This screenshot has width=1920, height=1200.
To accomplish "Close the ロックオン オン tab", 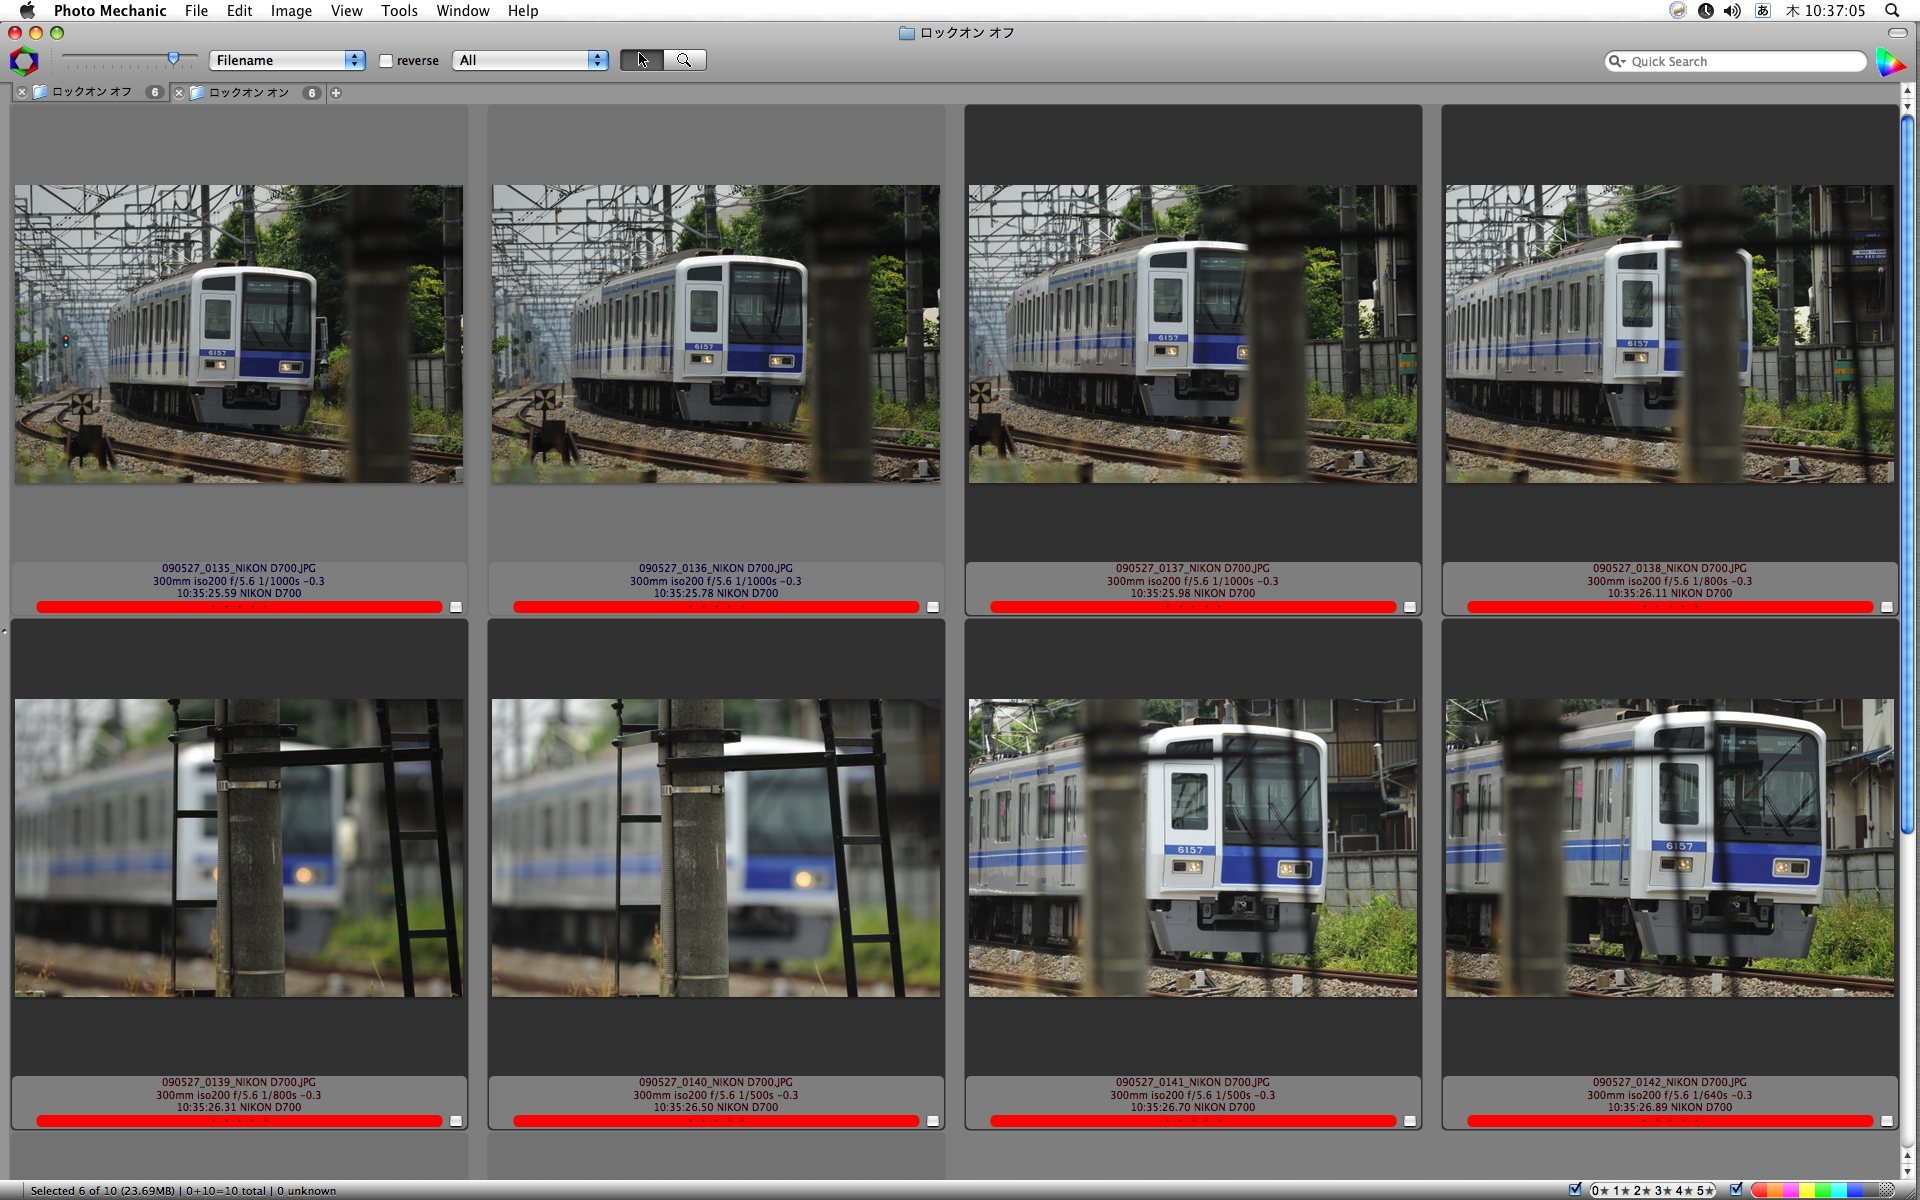I will 179,93.
